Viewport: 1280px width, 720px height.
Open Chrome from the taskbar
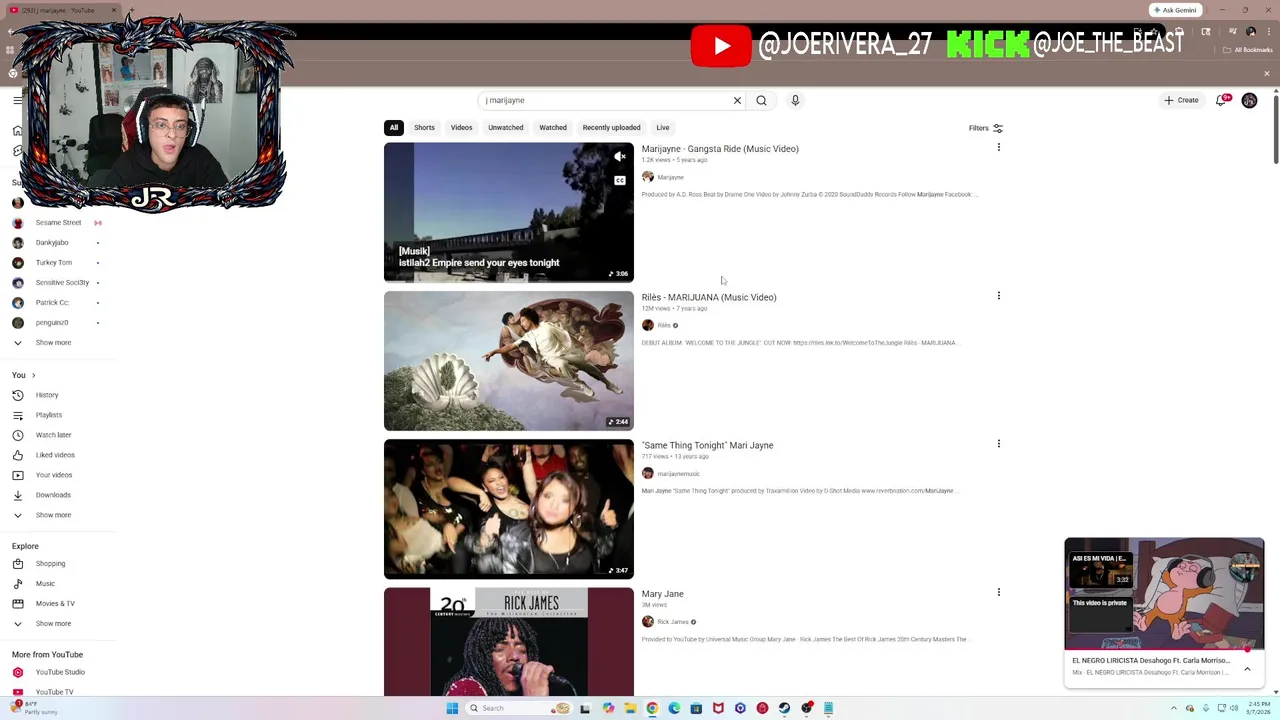[652, 708]
